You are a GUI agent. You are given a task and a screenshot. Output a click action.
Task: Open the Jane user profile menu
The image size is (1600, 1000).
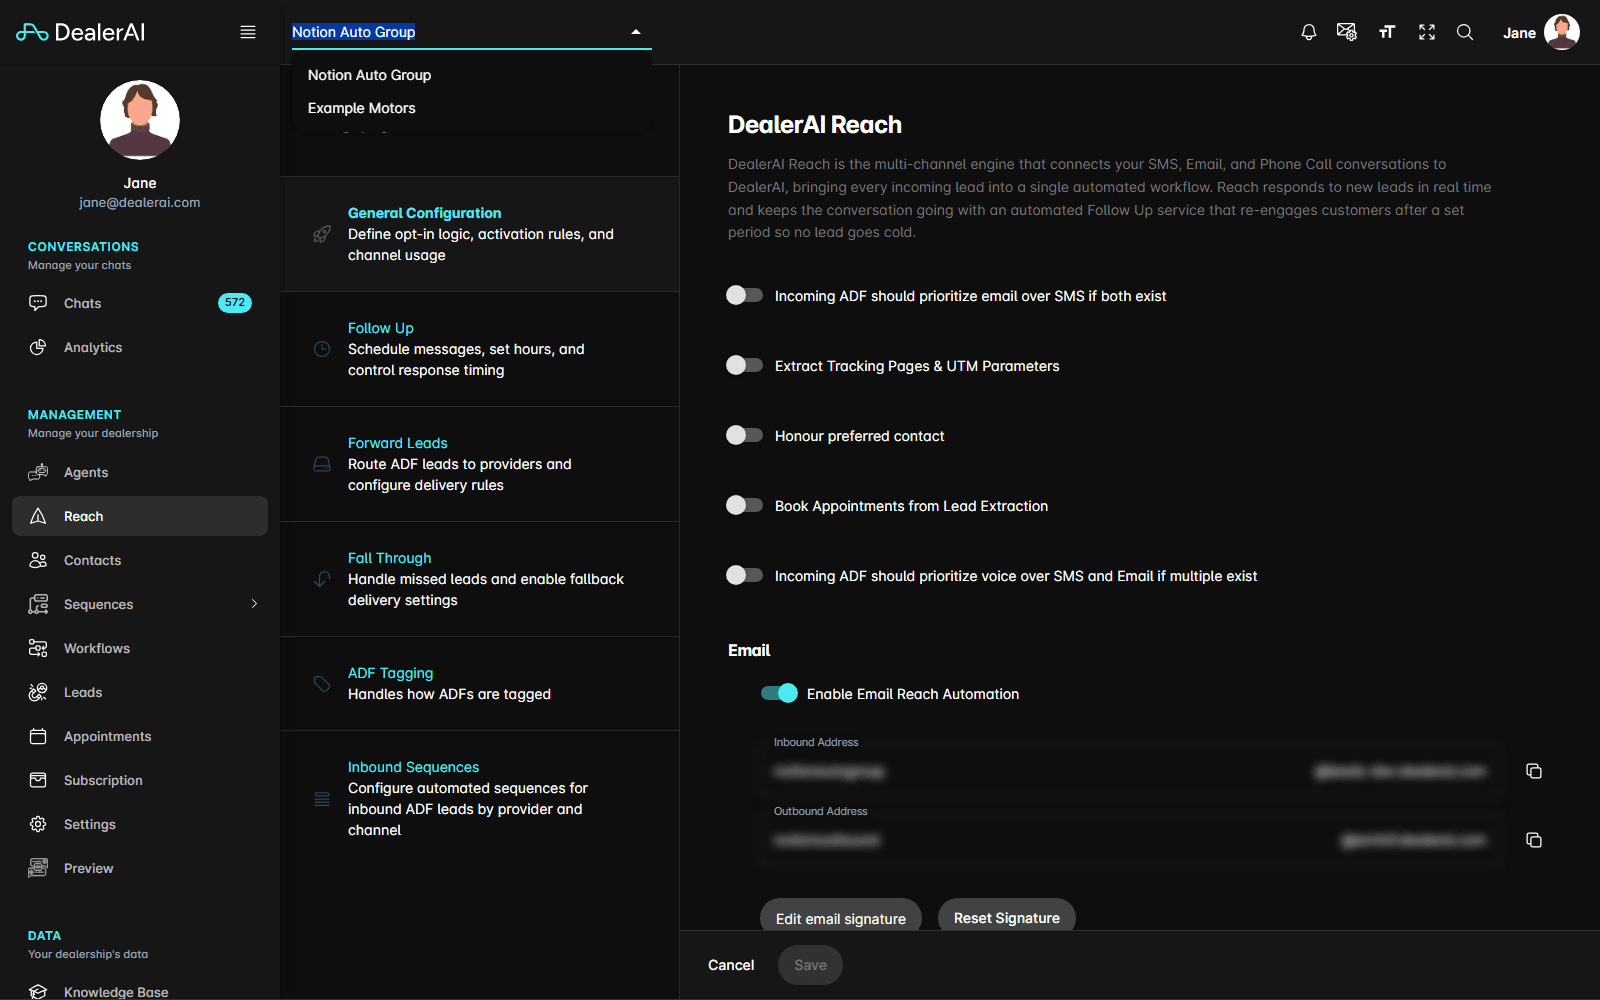point(1541,32)
